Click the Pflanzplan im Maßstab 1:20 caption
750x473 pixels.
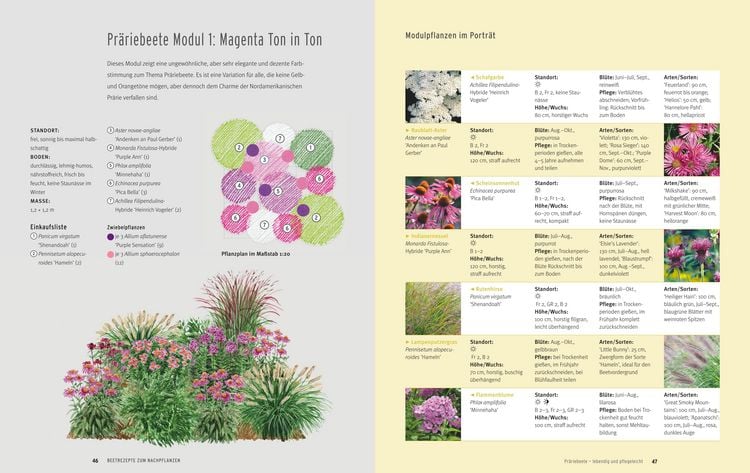pos(255,254)
